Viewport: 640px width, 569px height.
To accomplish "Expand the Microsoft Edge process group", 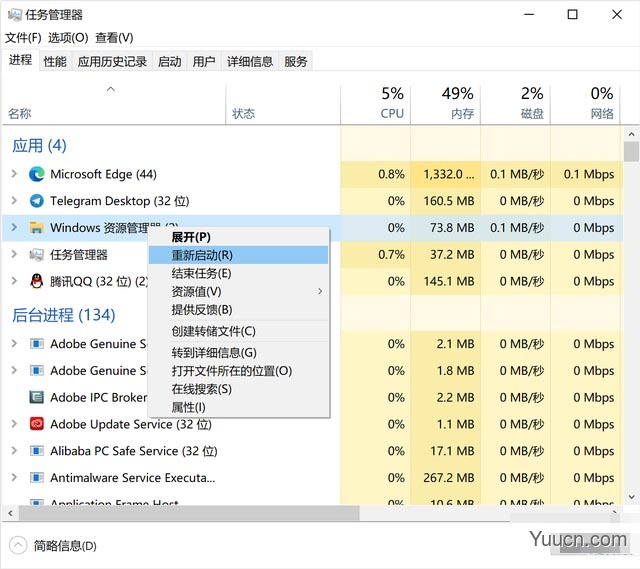I will point(14,174).
